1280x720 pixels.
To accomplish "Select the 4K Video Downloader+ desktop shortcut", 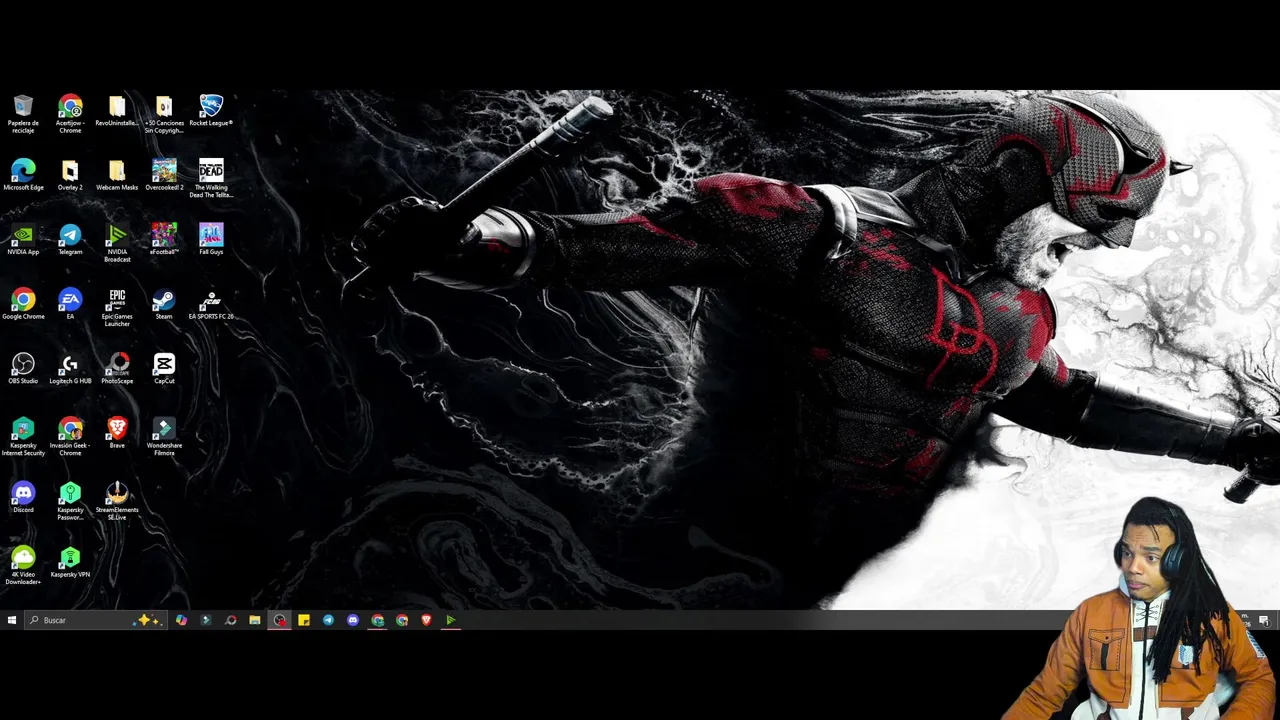I will [23, 566].
